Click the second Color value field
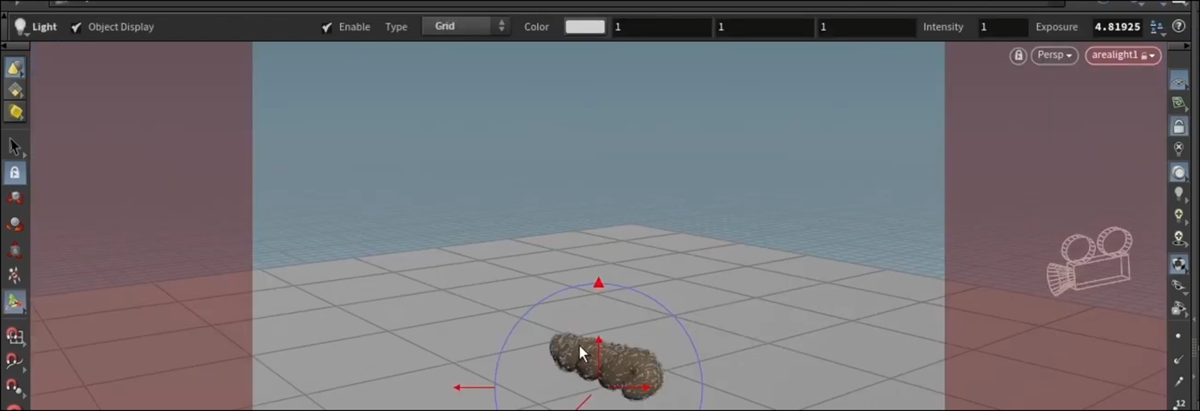The width and height of the screenshot is (1200, 411). pyautogui.click(x=764, y=27)
